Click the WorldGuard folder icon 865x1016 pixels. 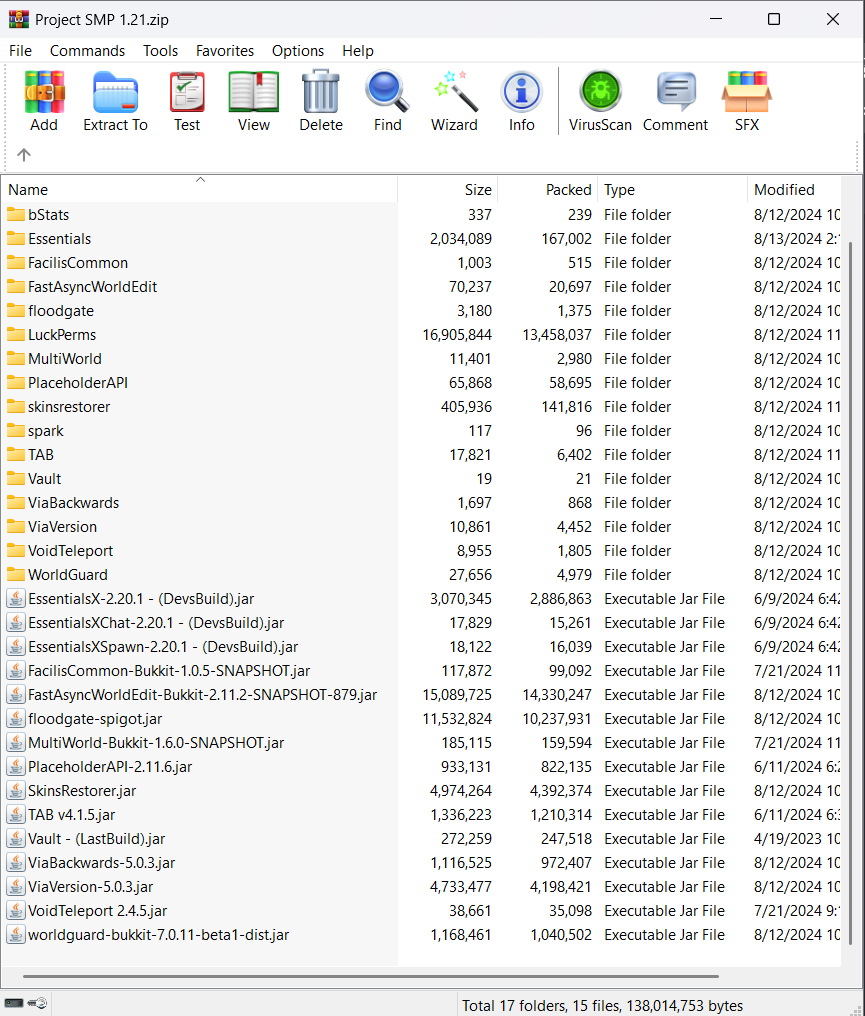[16, 574]
